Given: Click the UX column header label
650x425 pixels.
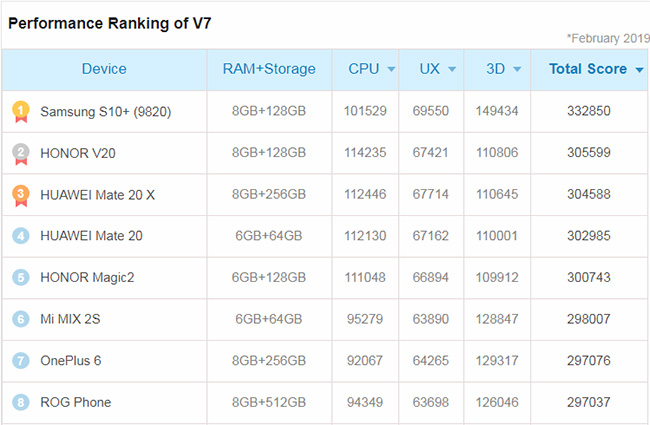Looking at the screenshot, I should 429,69.
